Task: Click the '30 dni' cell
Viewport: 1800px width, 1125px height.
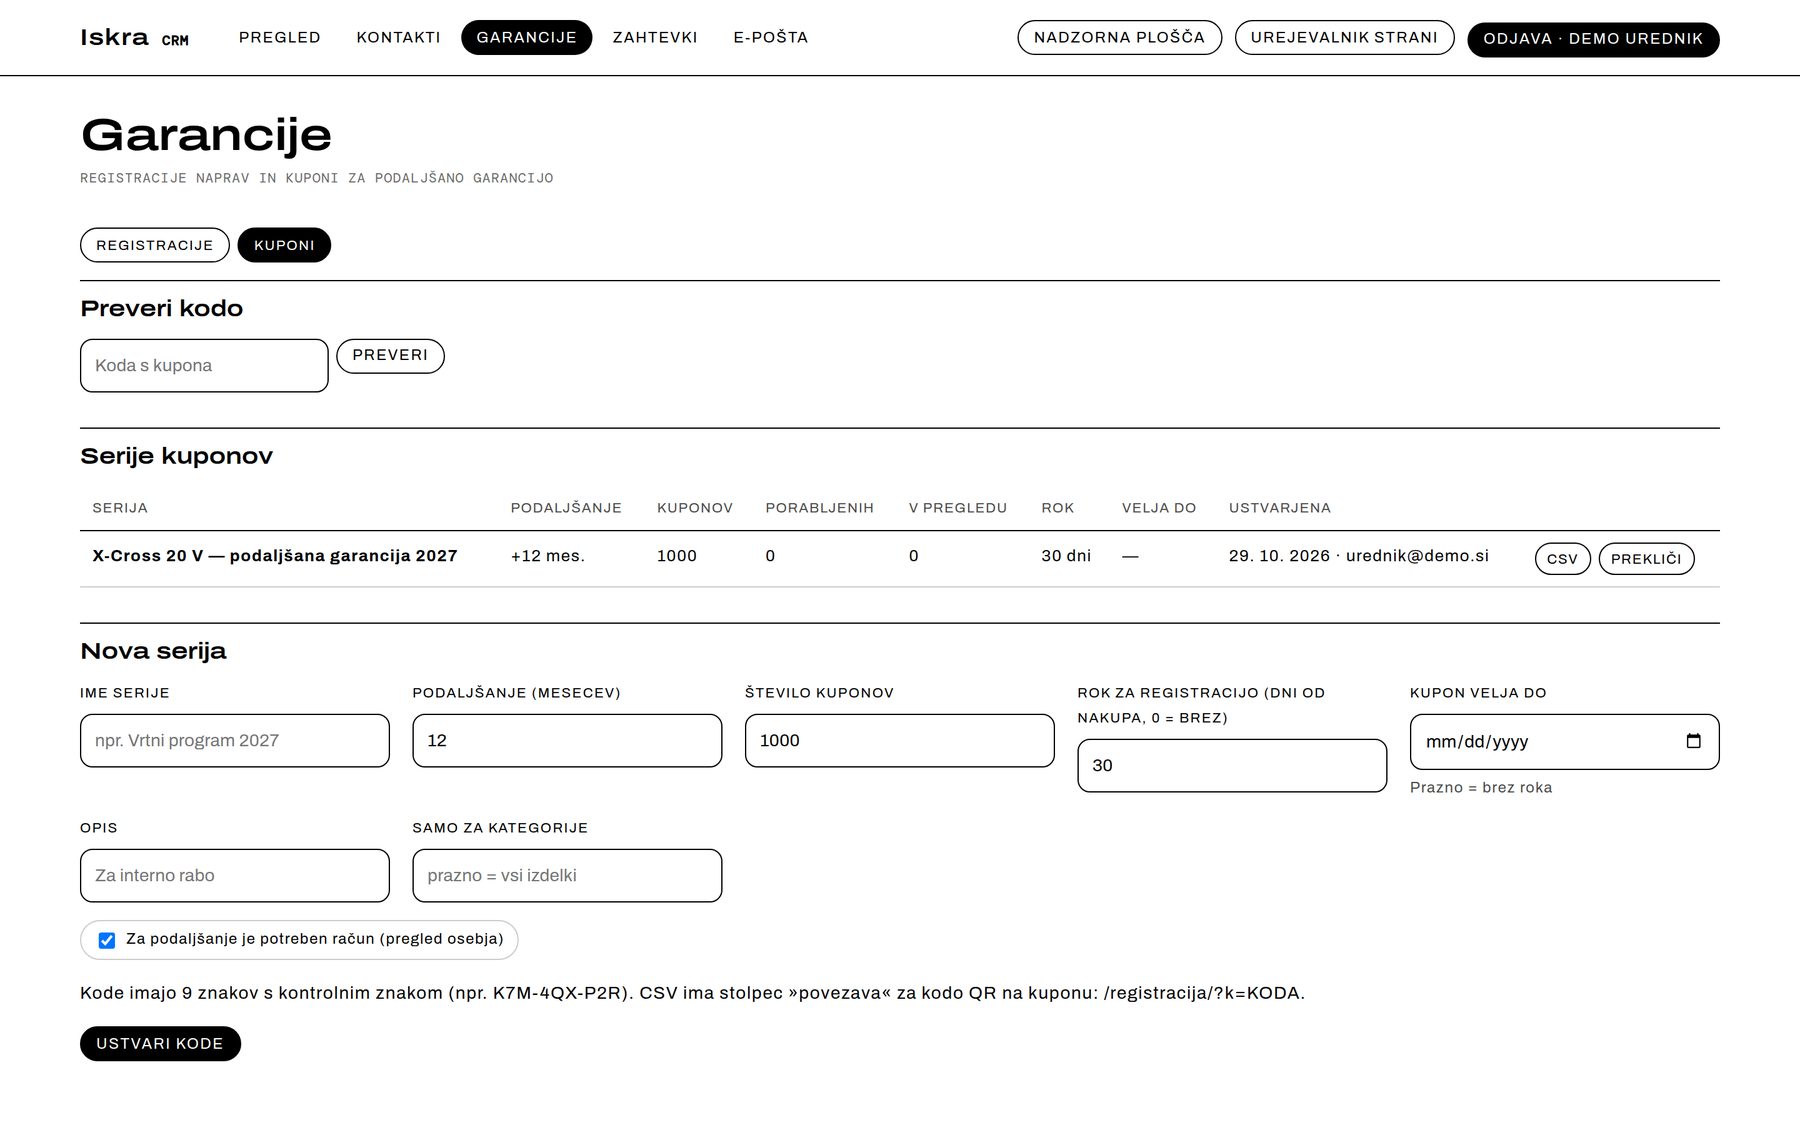Action: pyautogui.click(x=1066, y=556)
